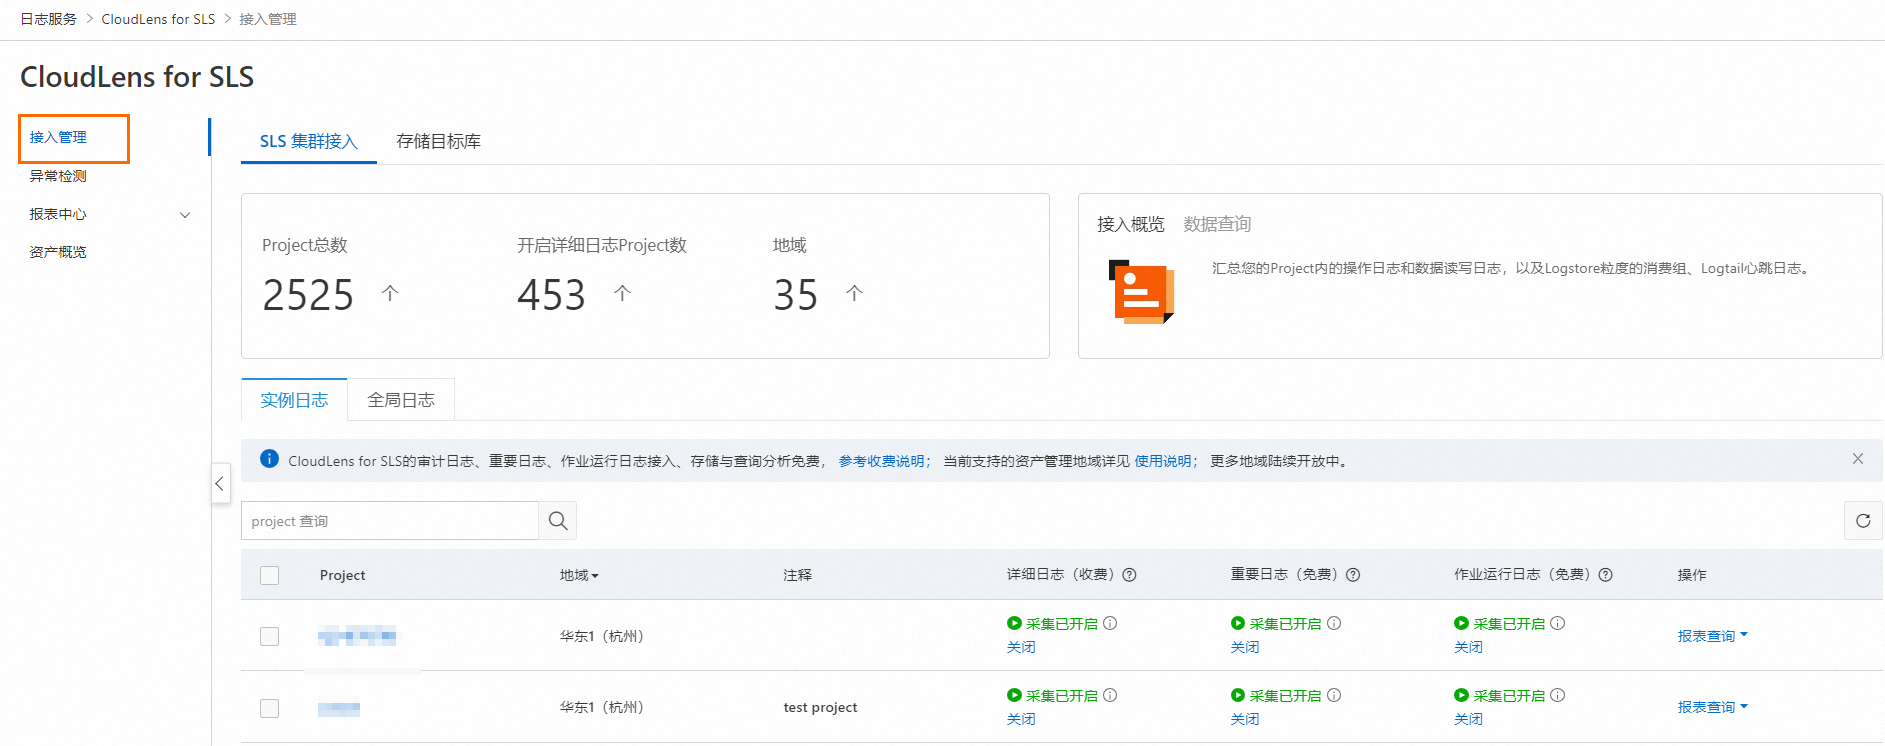Click 关闭 under 详细日志 in first row

tap(1021, 647)
